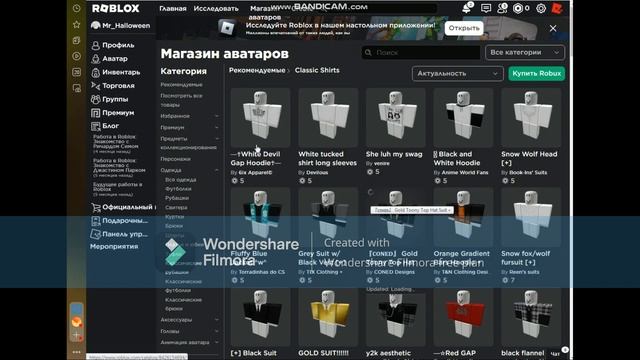
Task: Click 'Classic Shirts' breadcrumb
Action: point(317,70)
